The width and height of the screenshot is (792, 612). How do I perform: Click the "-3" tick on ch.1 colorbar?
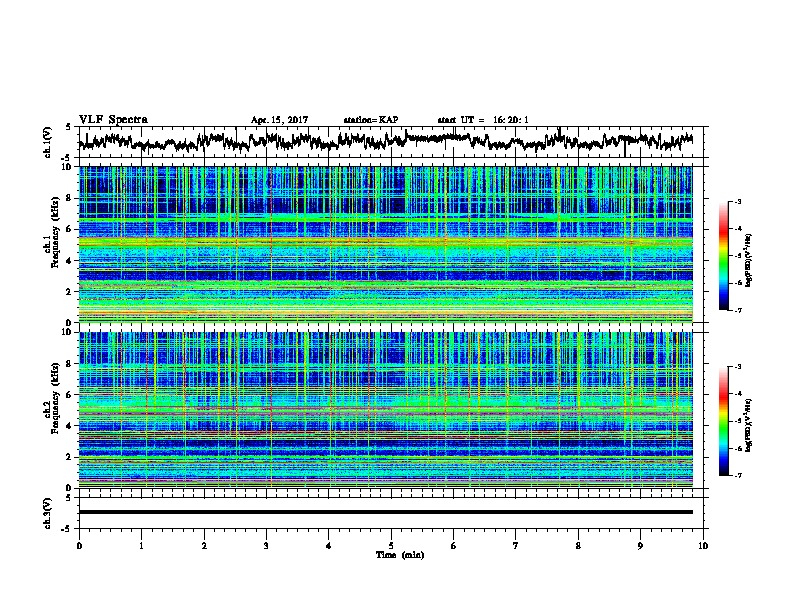tap(737, 202)
